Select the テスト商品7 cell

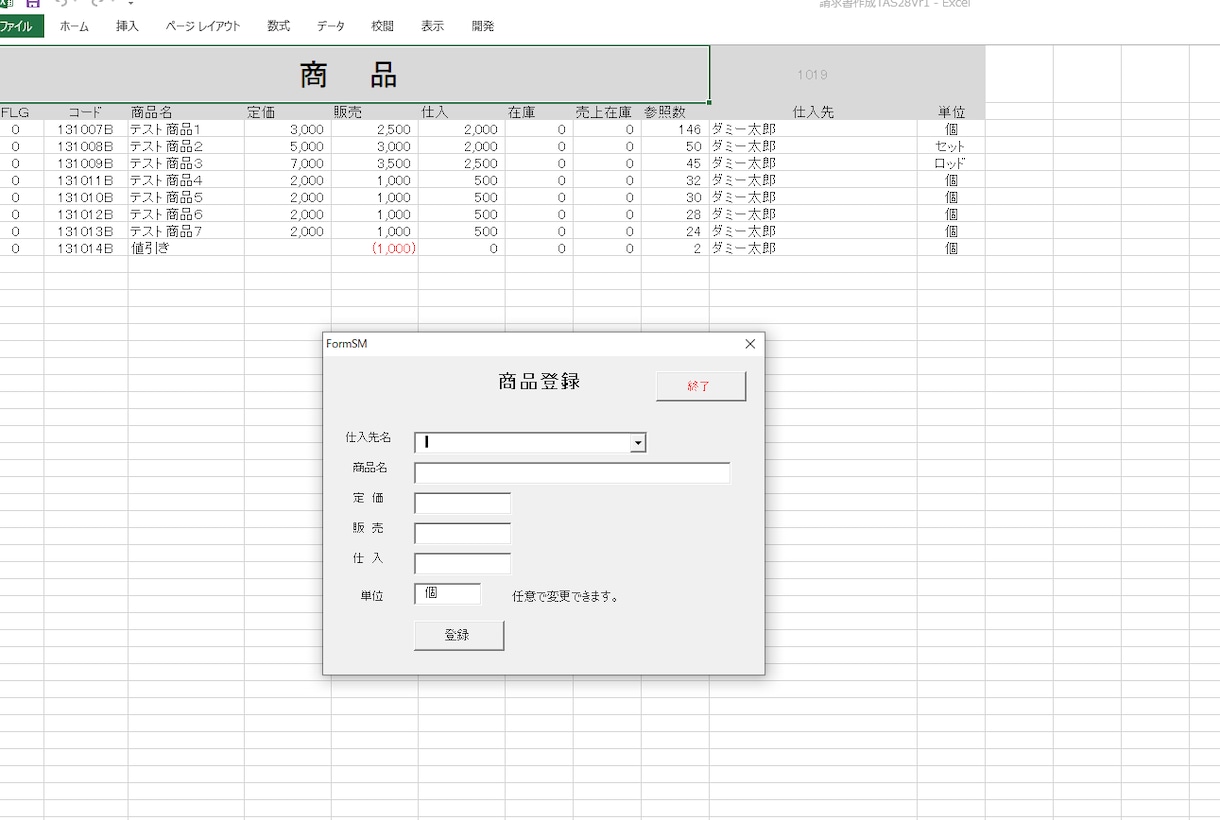coord(186,231)
